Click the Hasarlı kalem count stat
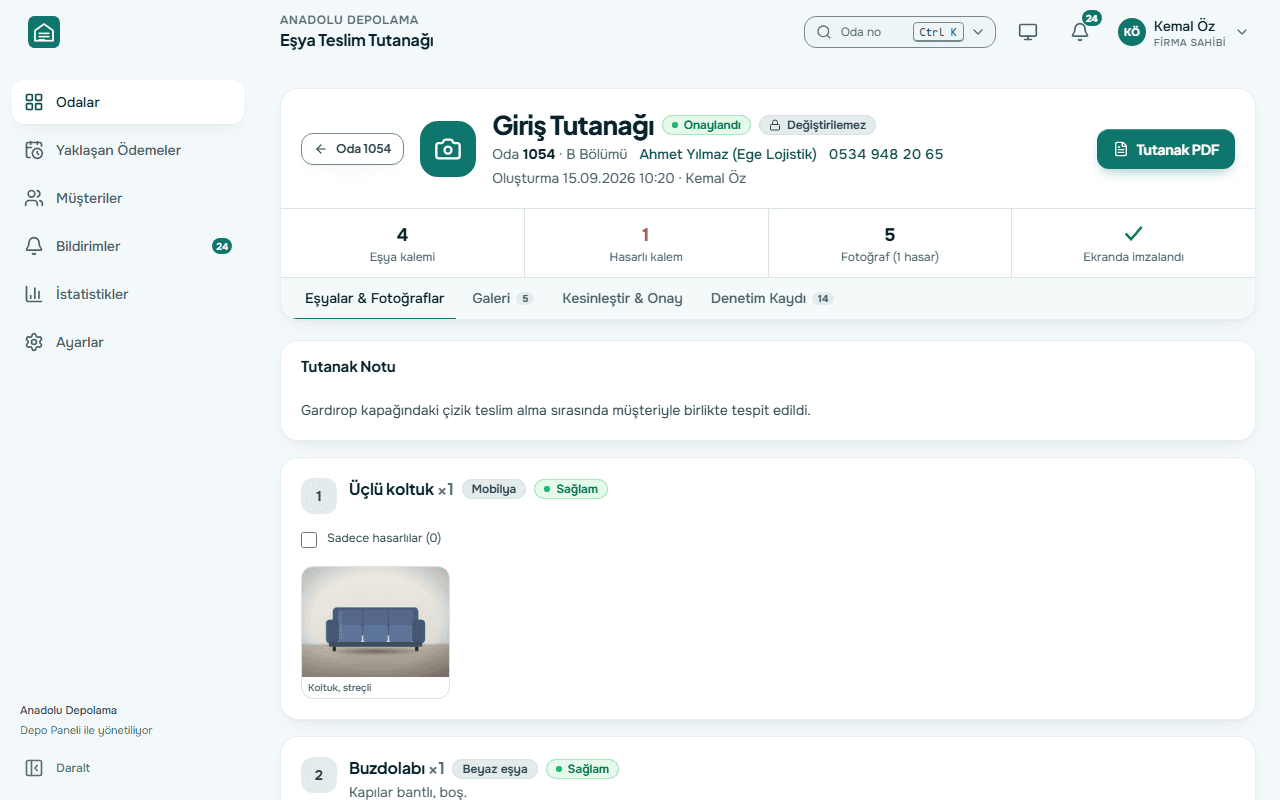1280x800 pixels. [646, 243]
